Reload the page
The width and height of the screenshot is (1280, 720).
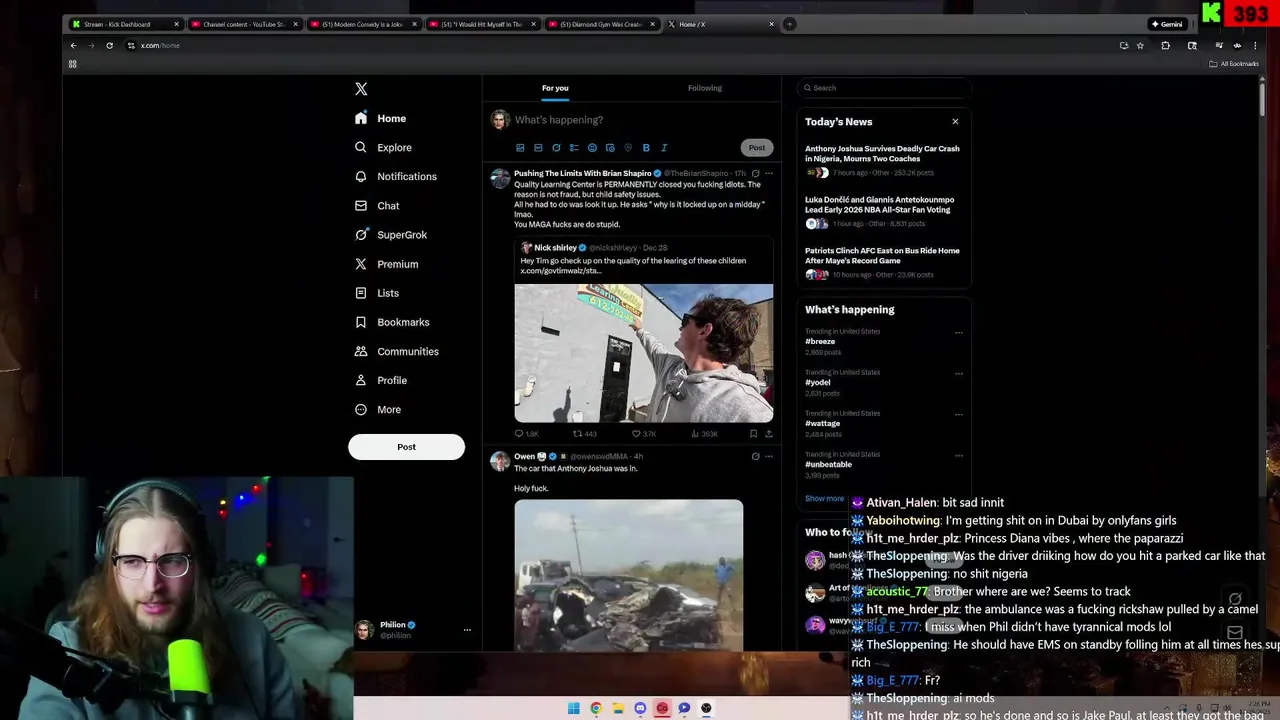109,45
